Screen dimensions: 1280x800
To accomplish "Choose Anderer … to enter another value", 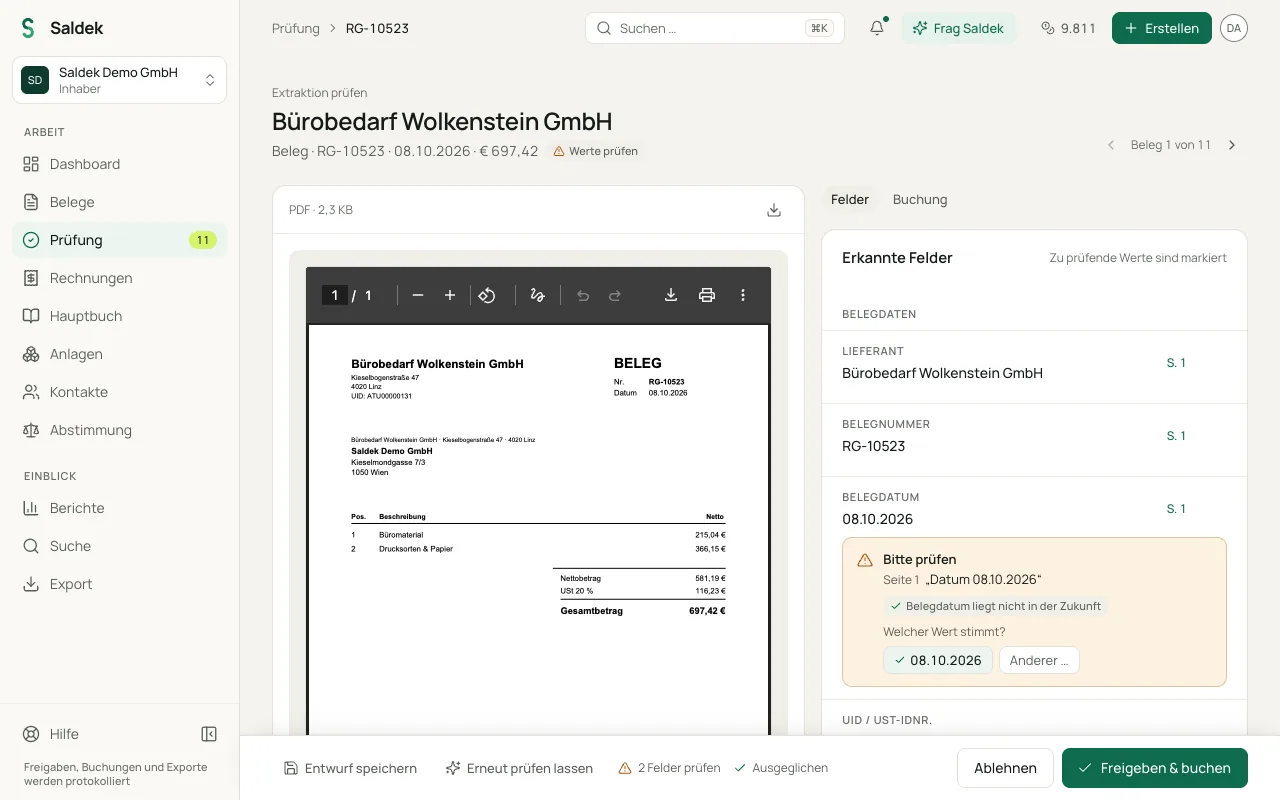I will coord(1039,660).
